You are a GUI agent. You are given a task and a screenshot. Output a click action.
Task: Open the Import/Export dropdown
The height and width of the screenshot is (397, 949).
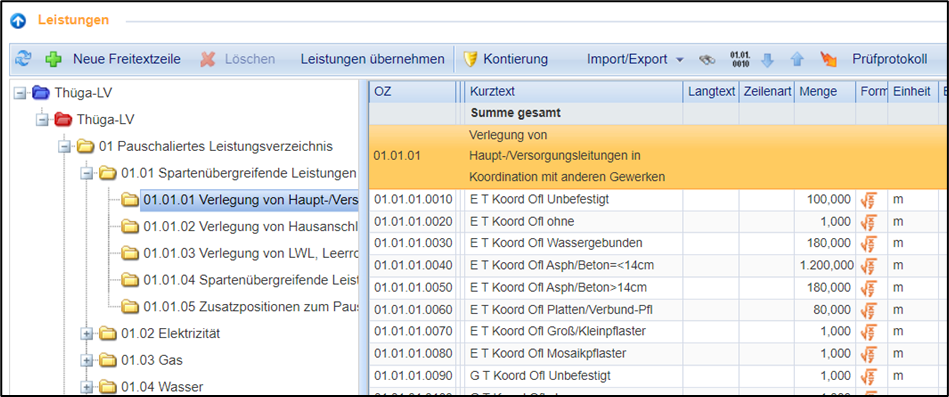pyautogui.click(x=635, y=59)
